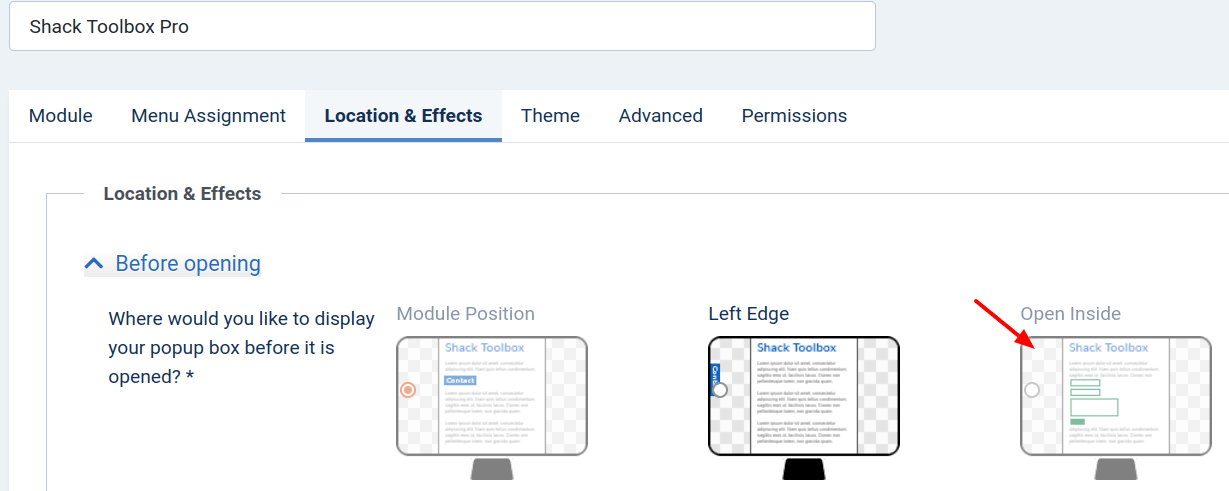Switch to the Module tab
The width and height of the screenshot is (1229, 491).
[61, 116]
